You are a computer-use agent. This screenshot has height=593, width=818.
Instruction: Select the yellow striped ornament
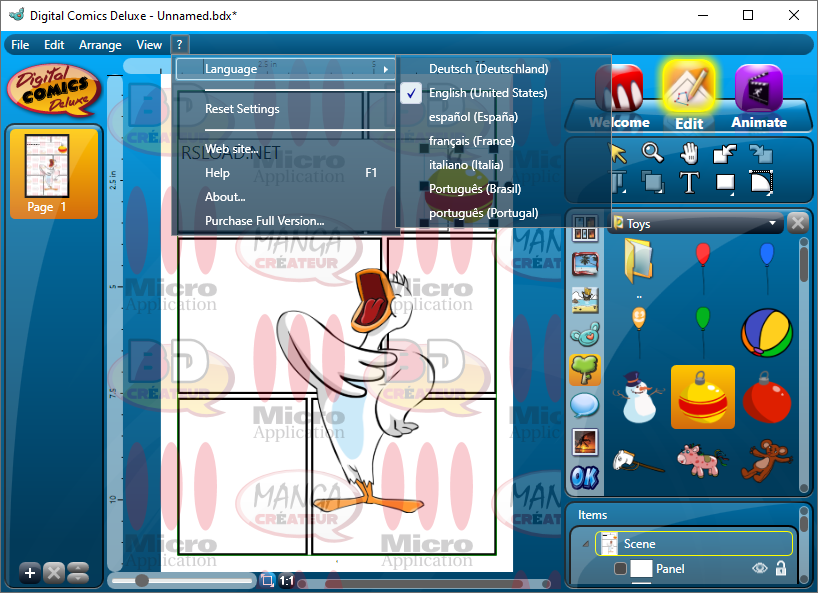tap(703, 397)
